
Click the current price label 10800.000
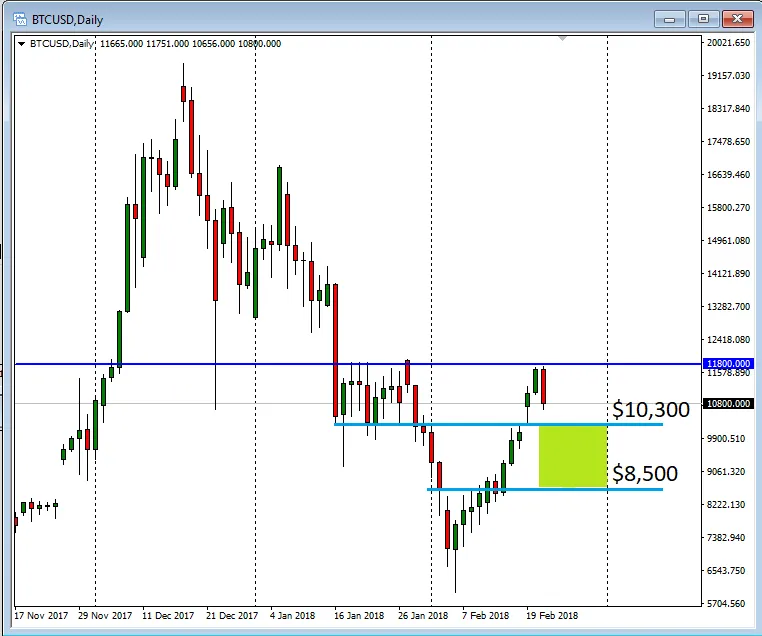pos(727,403)
